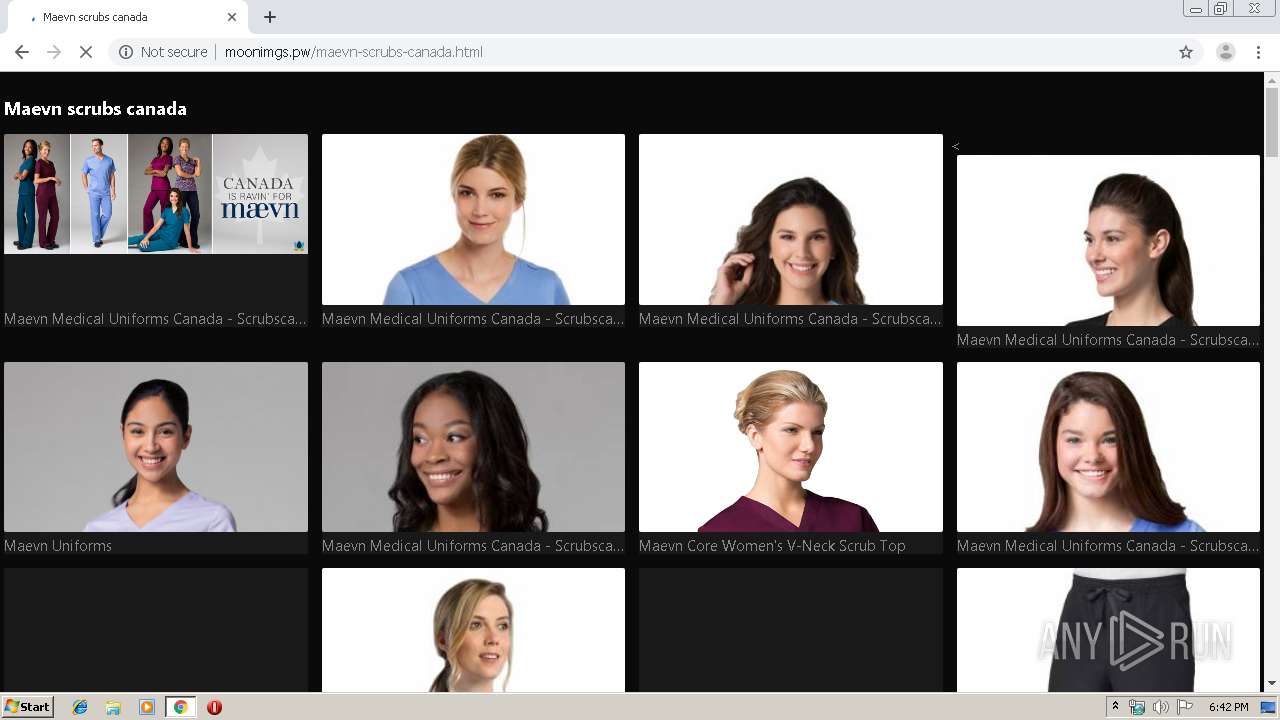The height and width of the screenshot is (720, 1280).
Task: Open the dark-haired woman touching her hair image
Action: (791, 219)
